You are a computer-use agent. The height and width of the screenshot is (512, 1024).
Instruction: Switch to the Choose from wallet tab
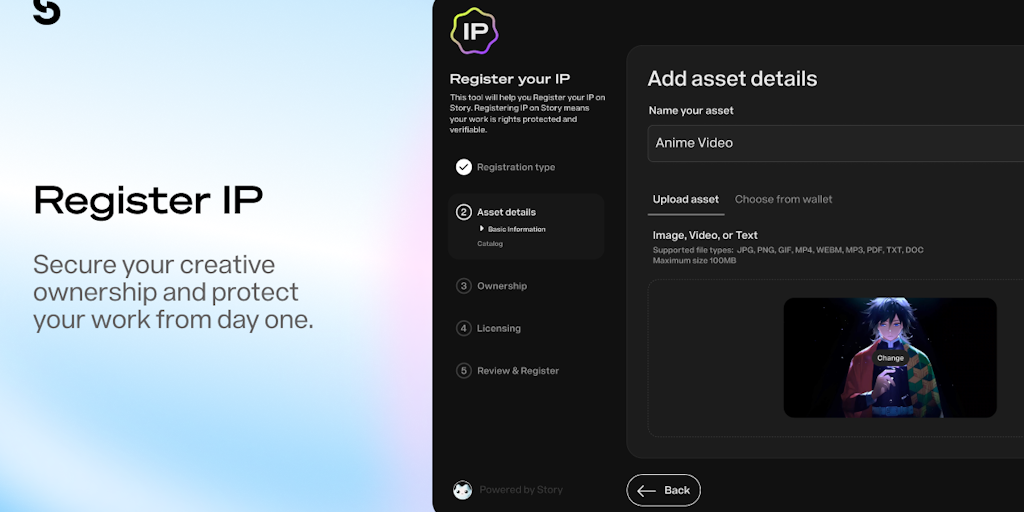click(784, 200)
